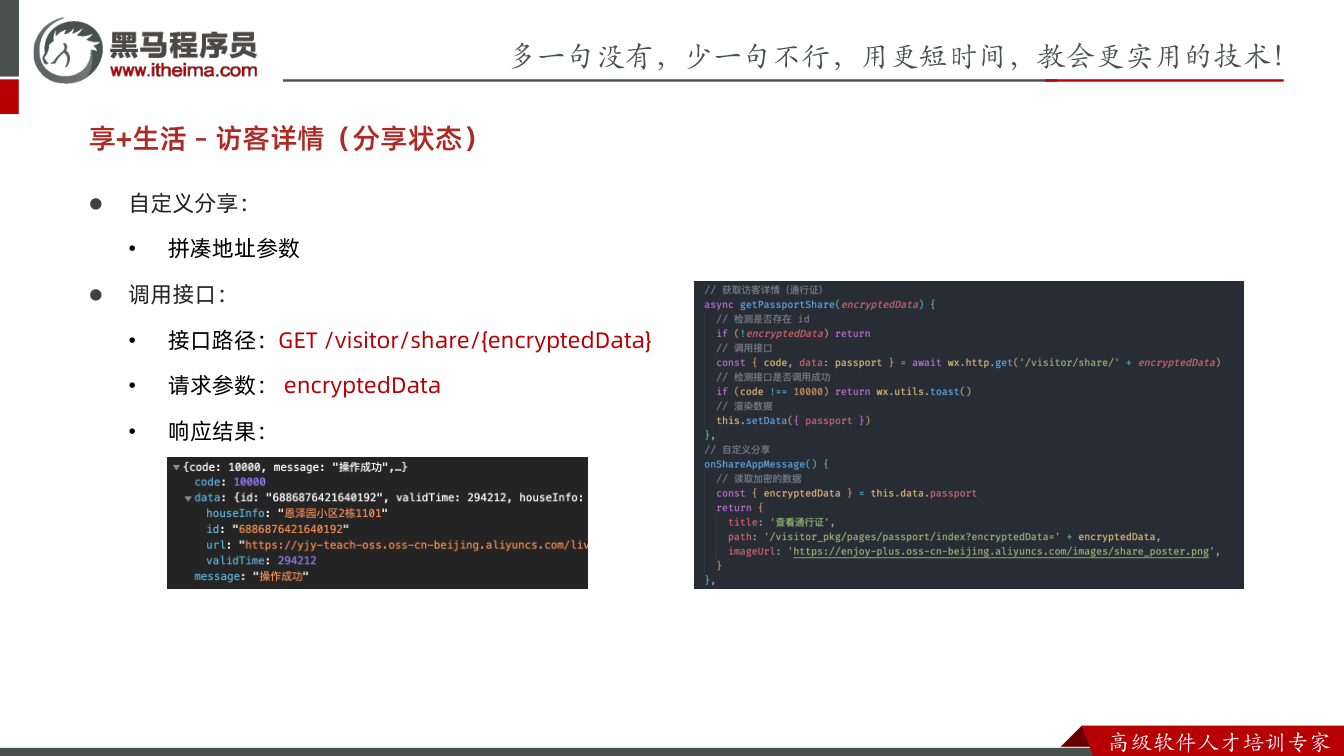Click the console url https://yjy-teach-oss string
1344x756 pixels.
click(413, 545)
